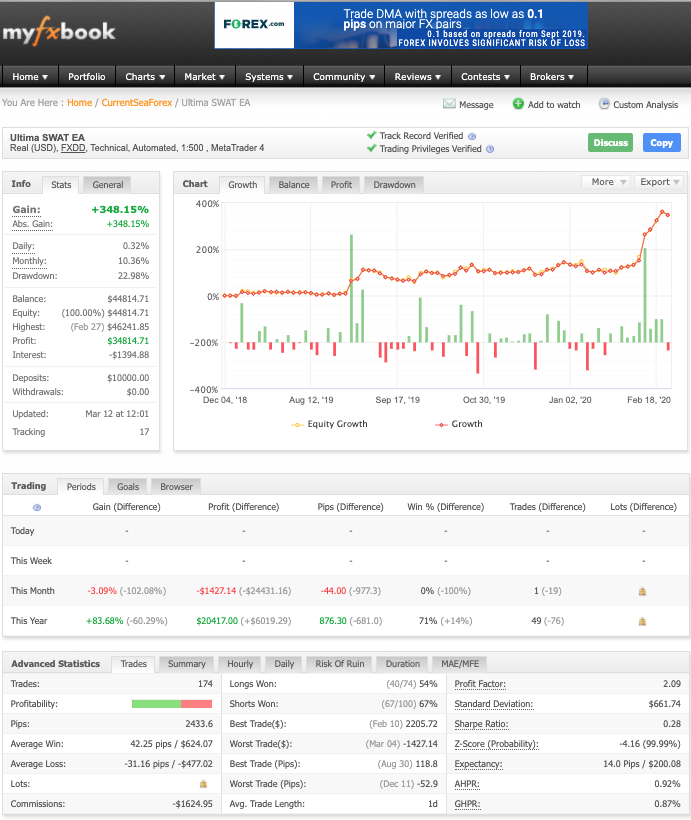Viewport: 691px width, 820px height.
Task: Toggle the Growth legend item
Action: coord(458,424)
